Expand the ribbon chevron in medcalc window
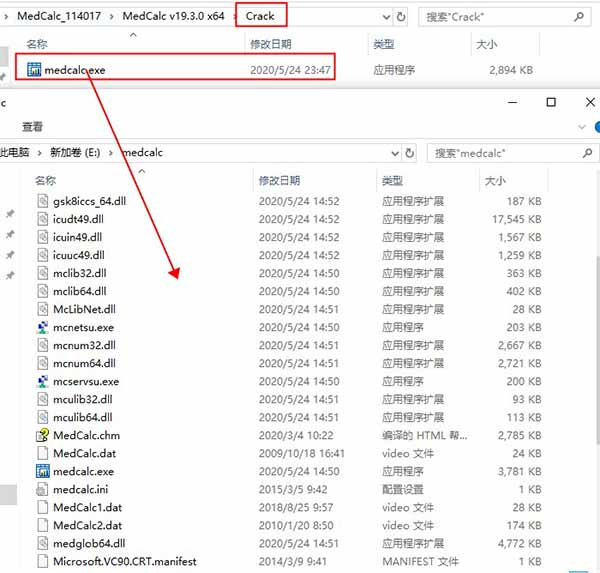600x573 pixels. [582, 127]
